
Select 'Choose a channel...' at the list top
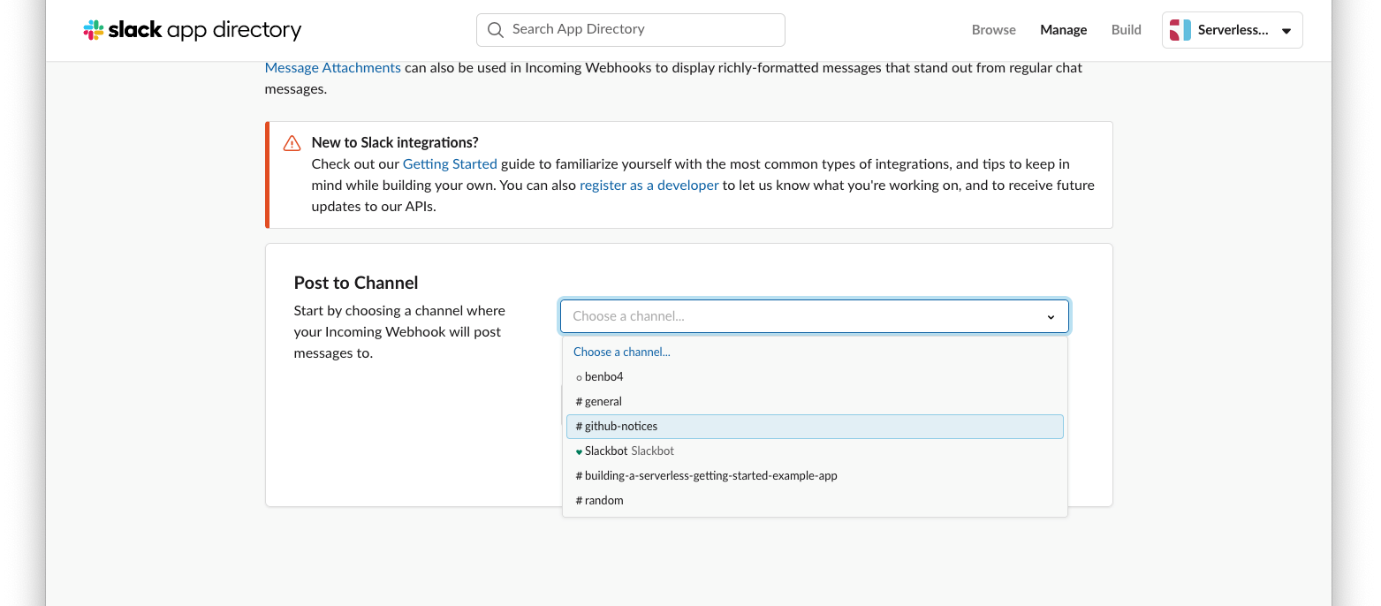click(622, 351)
